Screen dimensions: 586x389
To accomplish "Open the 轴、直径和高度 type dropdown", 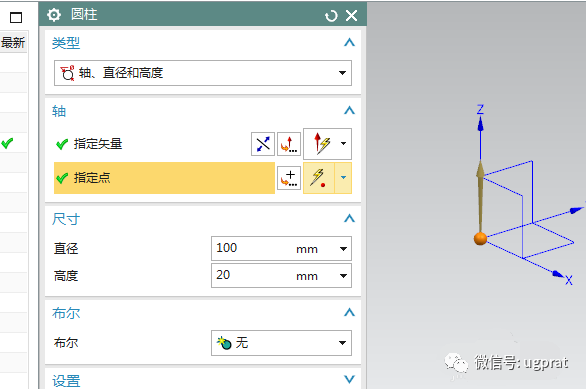I will (x=203, y=73).
